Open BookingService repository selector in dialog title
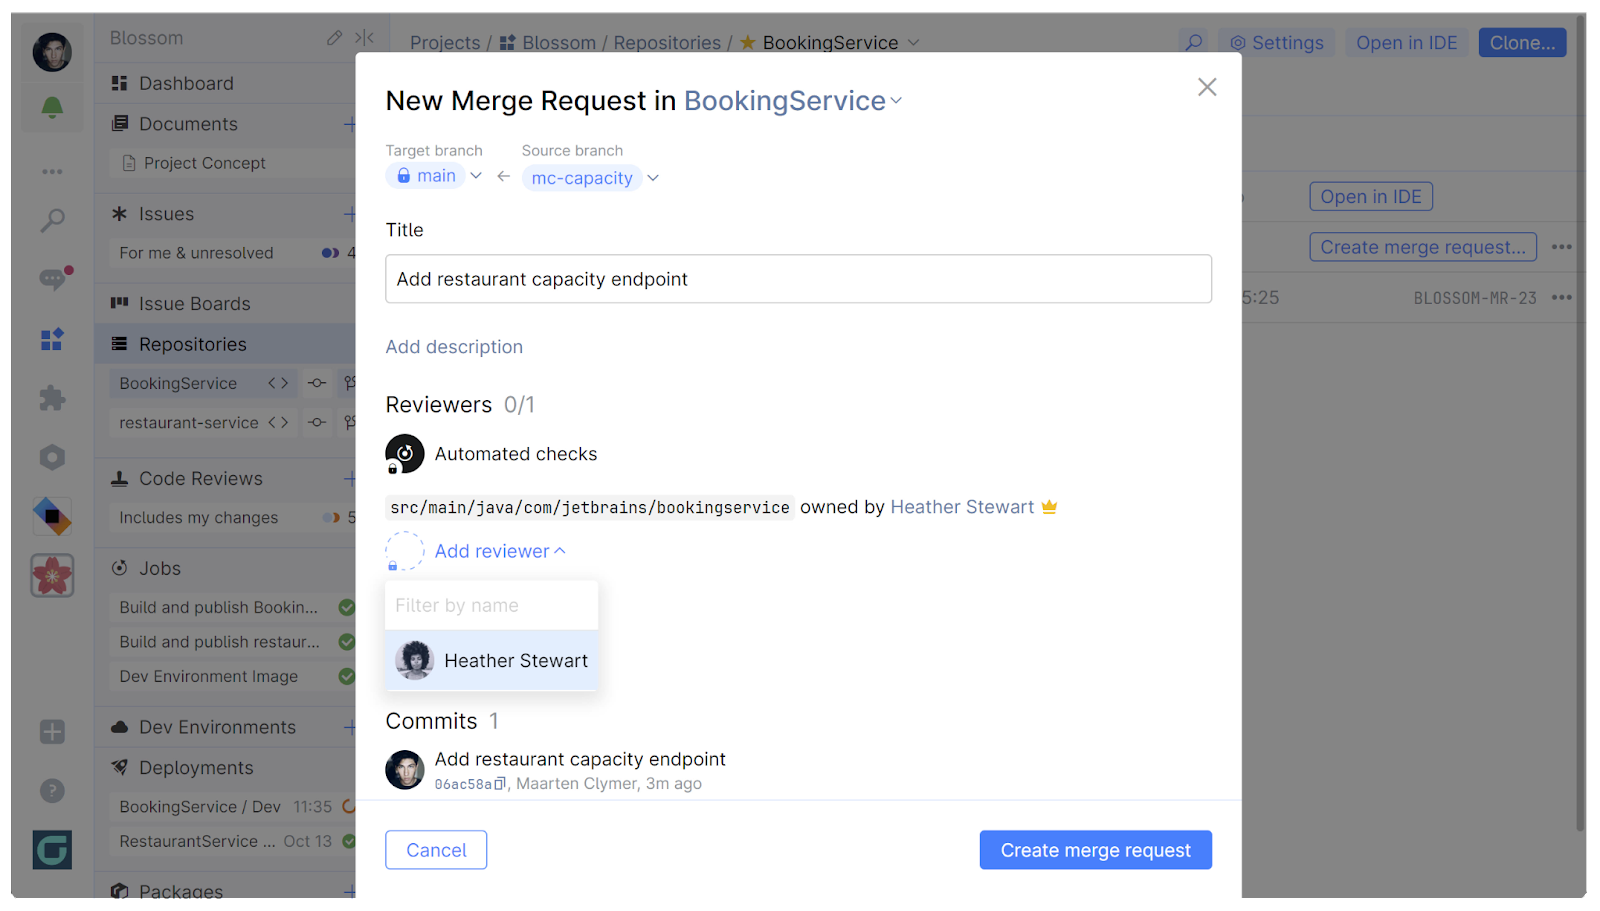The image size is (1600, 911). (793, 101)
